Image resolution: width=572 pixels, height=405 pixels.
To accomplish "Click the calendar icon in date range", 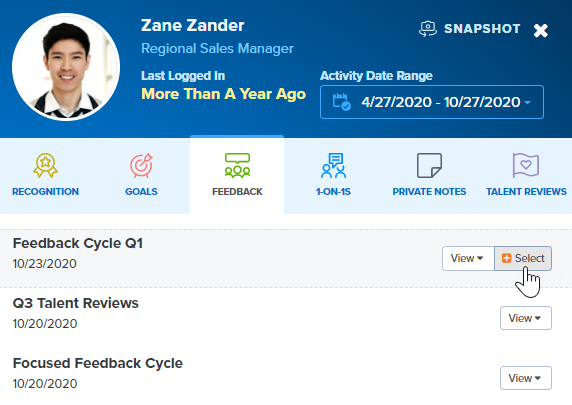I will (x=342, y=102).
